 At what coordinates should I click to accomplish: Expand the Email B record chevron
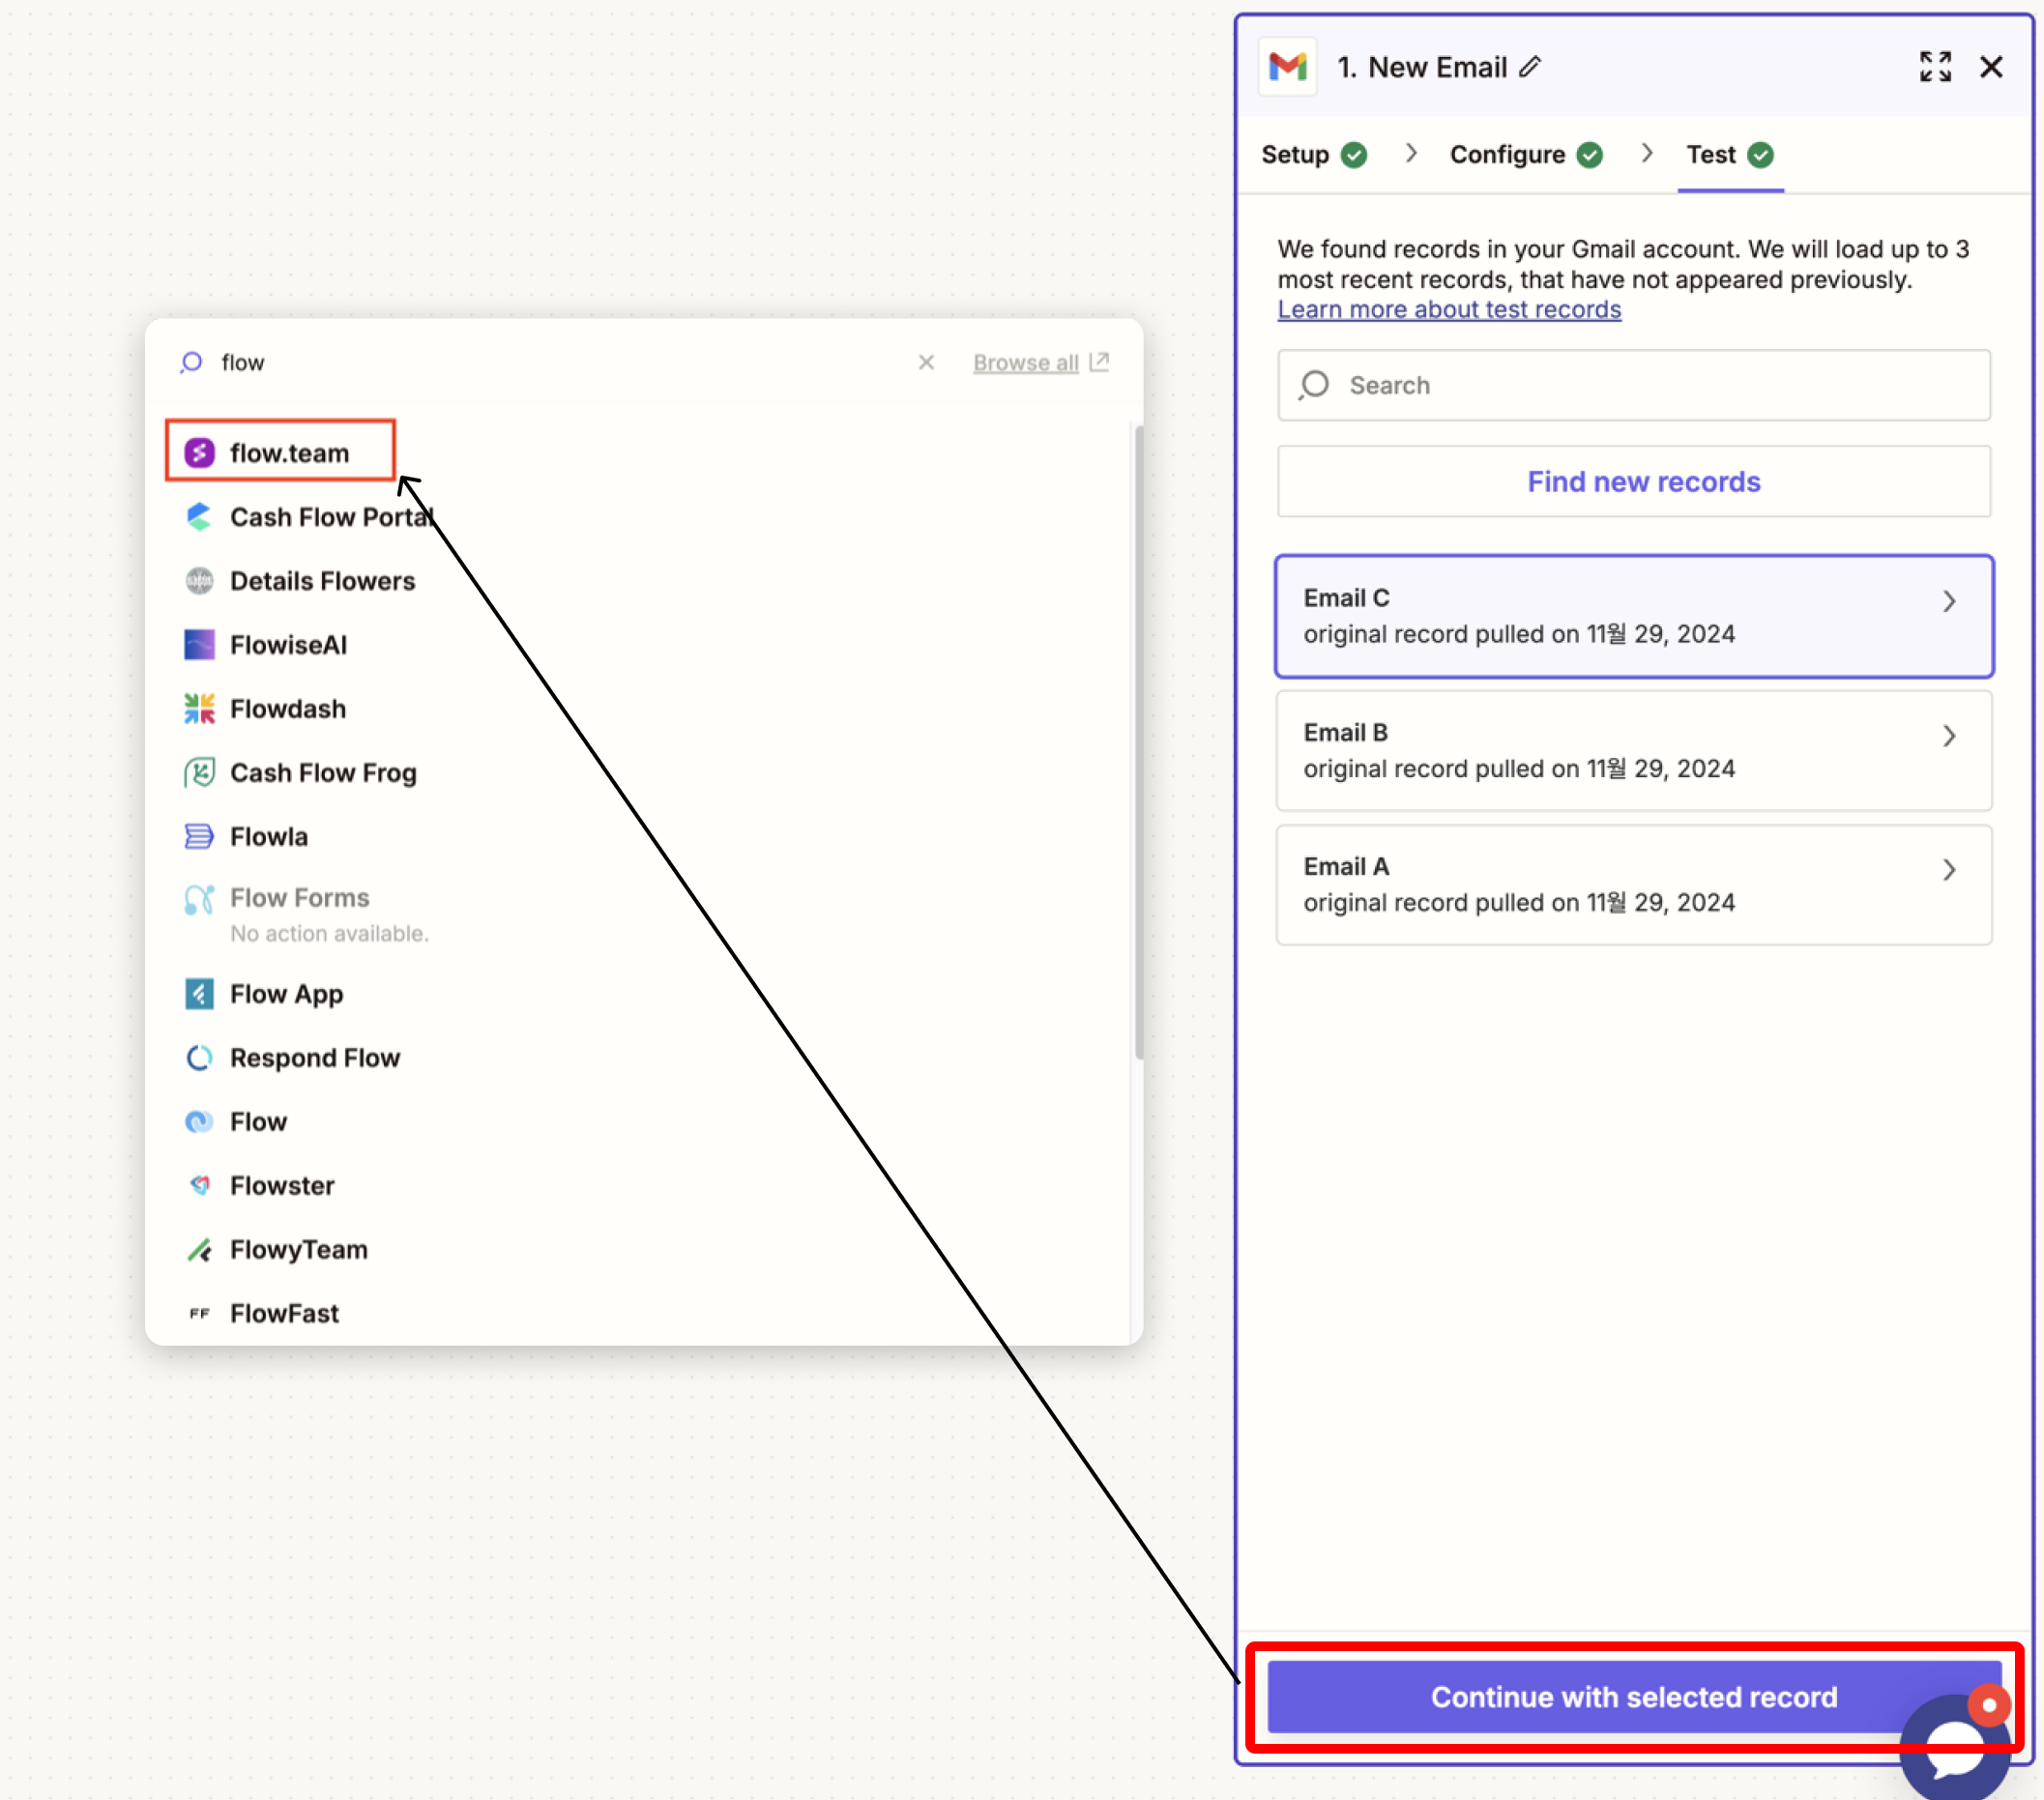(1949, 736)
